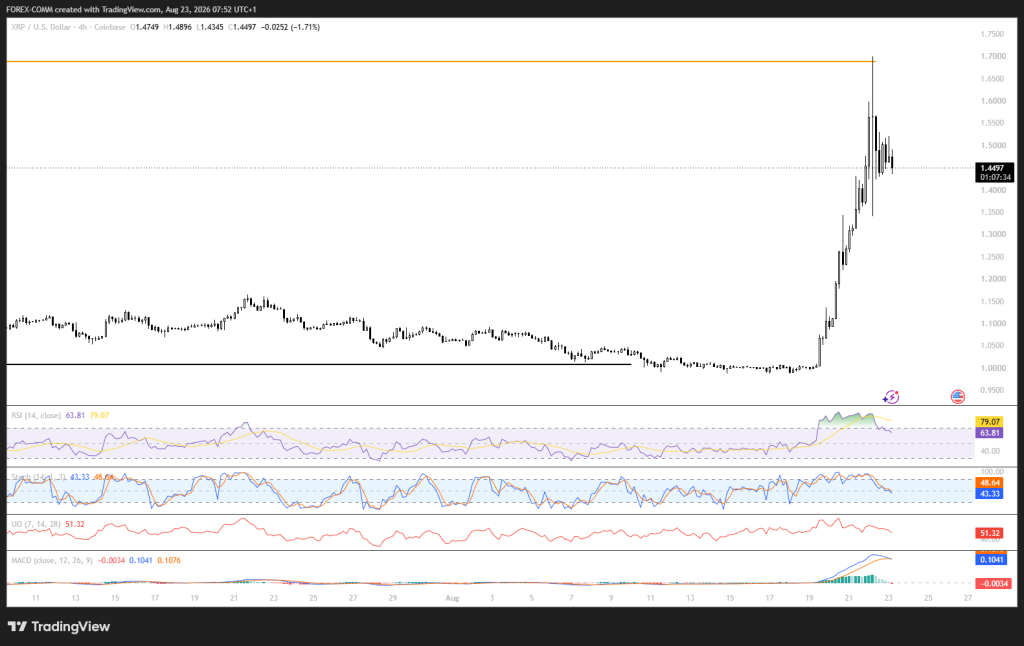
Task: Click the change value −0.0252 (−1.71%)
Action: tap(291, 27)
